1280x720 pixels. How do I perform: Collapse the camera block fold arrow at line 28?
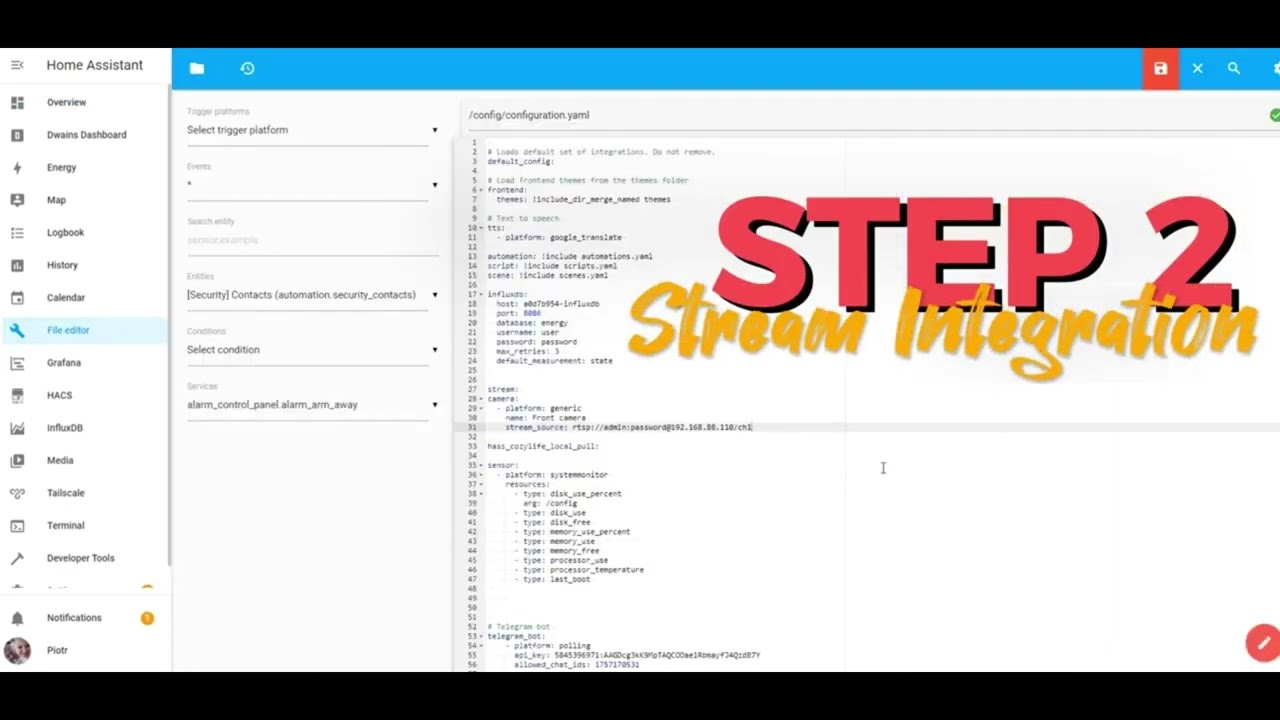pos(481,399)
